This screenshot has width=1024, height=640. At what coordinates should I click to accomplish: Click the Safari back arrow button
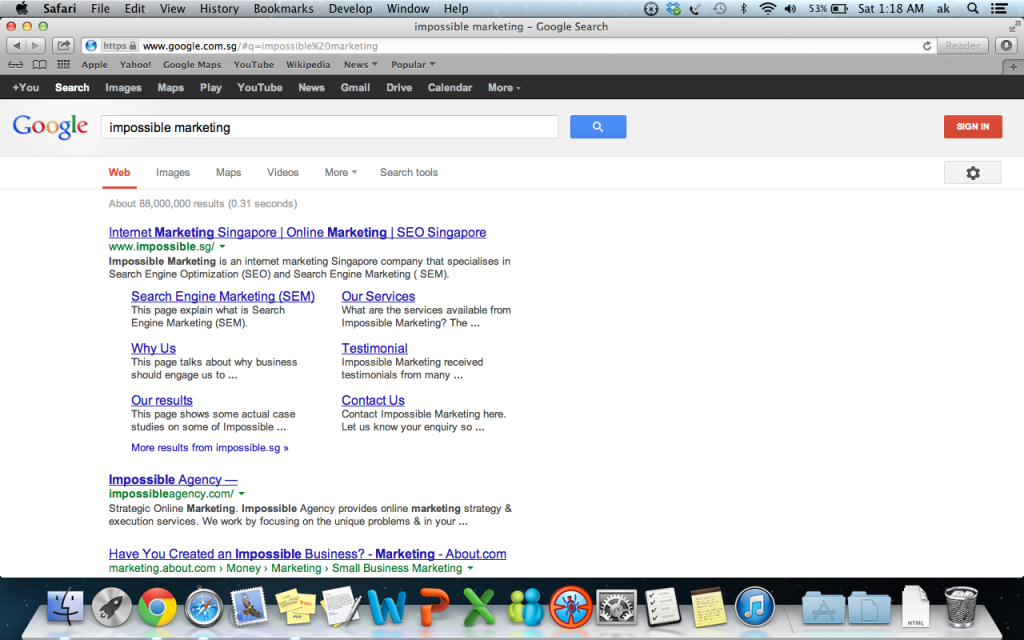pos(16,46)
